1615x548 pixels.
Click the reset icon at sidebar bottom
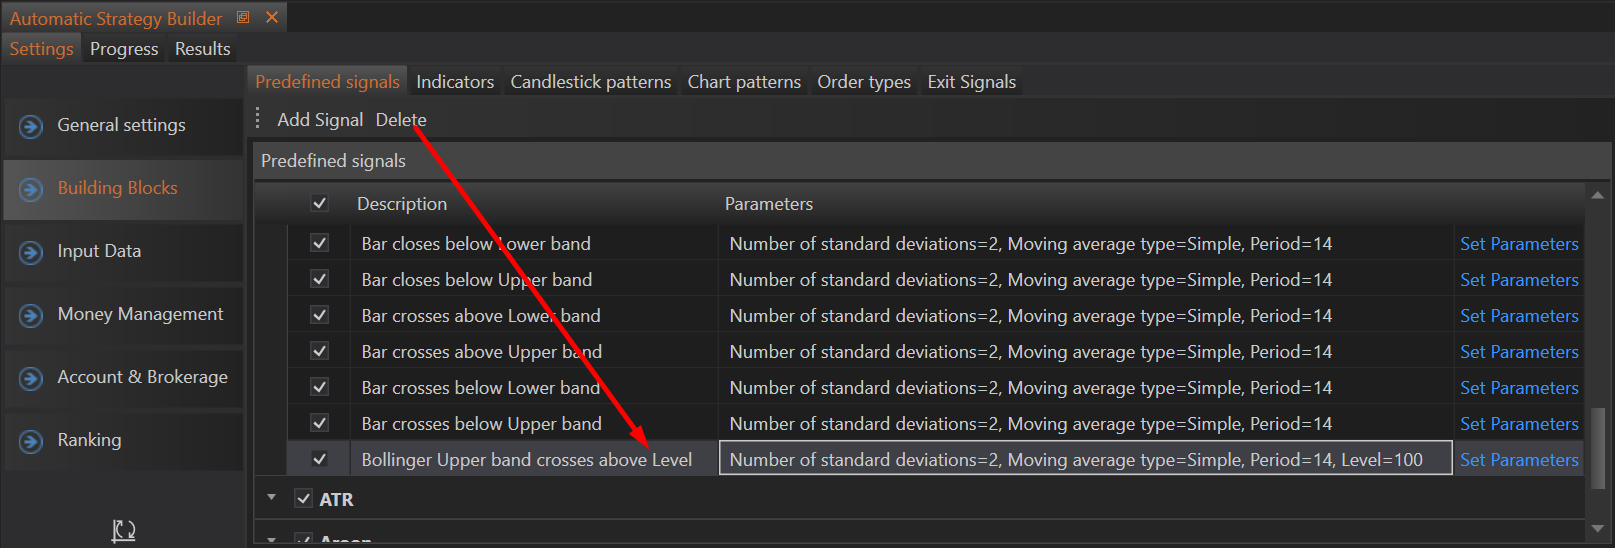click(123, 530)
